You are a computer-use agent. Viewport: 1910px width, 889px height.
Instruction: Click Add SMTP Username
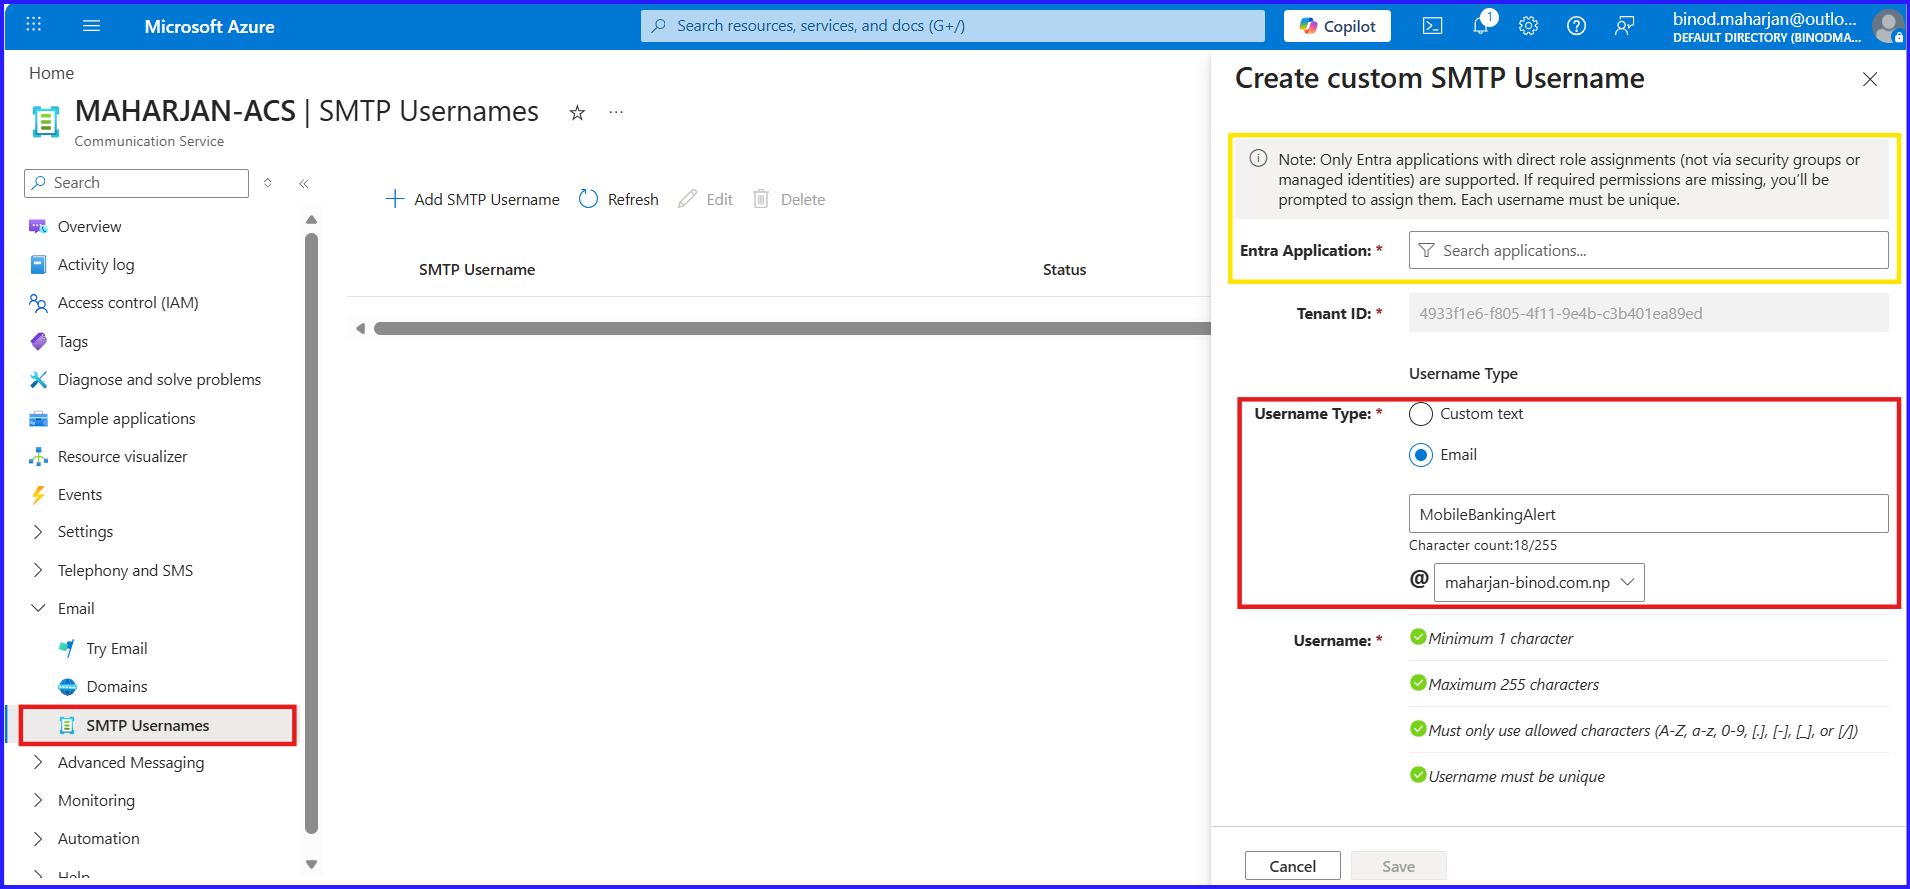(472, 199)
